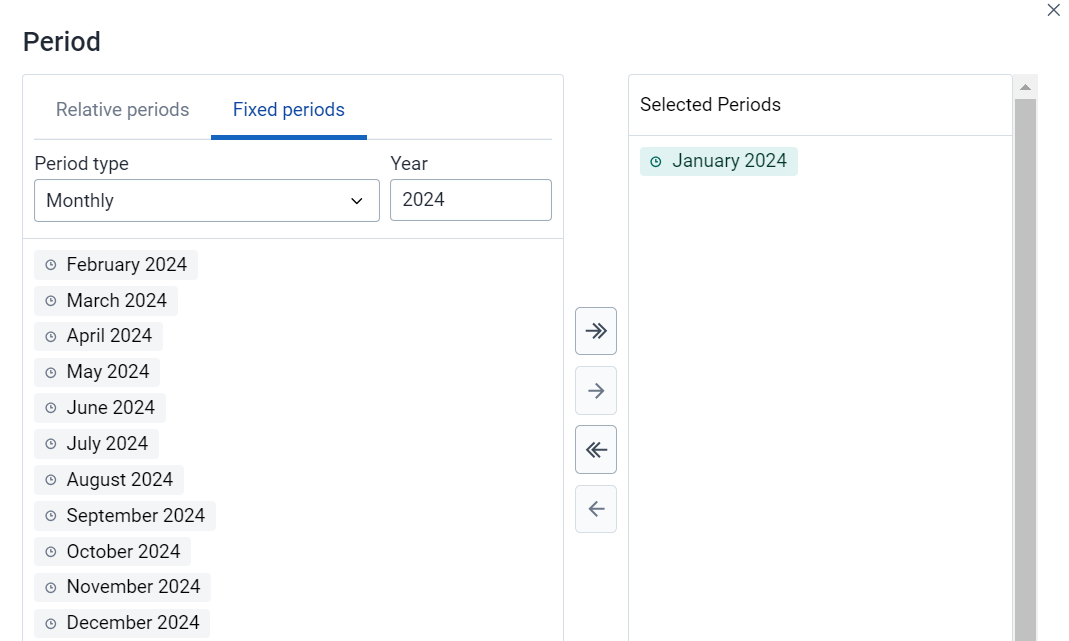
Task: Choose the November 2024 period
Action: 122,587
